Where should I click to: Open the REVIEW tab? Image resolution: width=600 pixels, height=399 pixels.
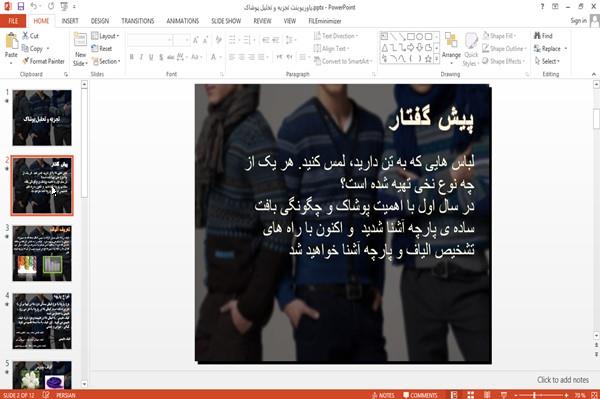(262, 21)
